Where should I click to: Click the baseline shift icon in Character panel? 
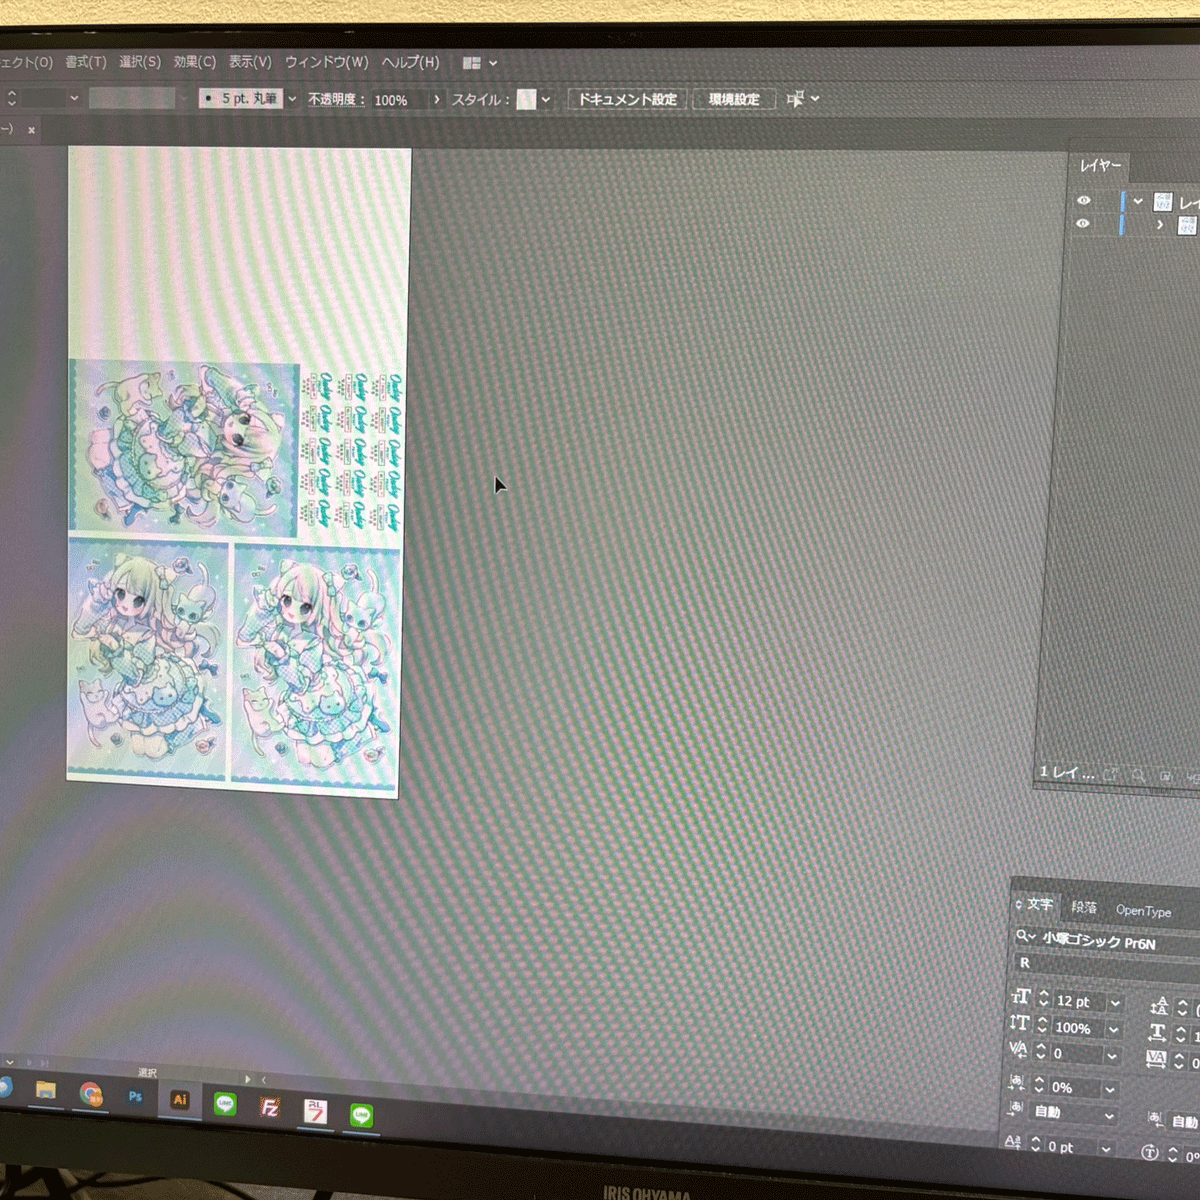[1013, 1143]
